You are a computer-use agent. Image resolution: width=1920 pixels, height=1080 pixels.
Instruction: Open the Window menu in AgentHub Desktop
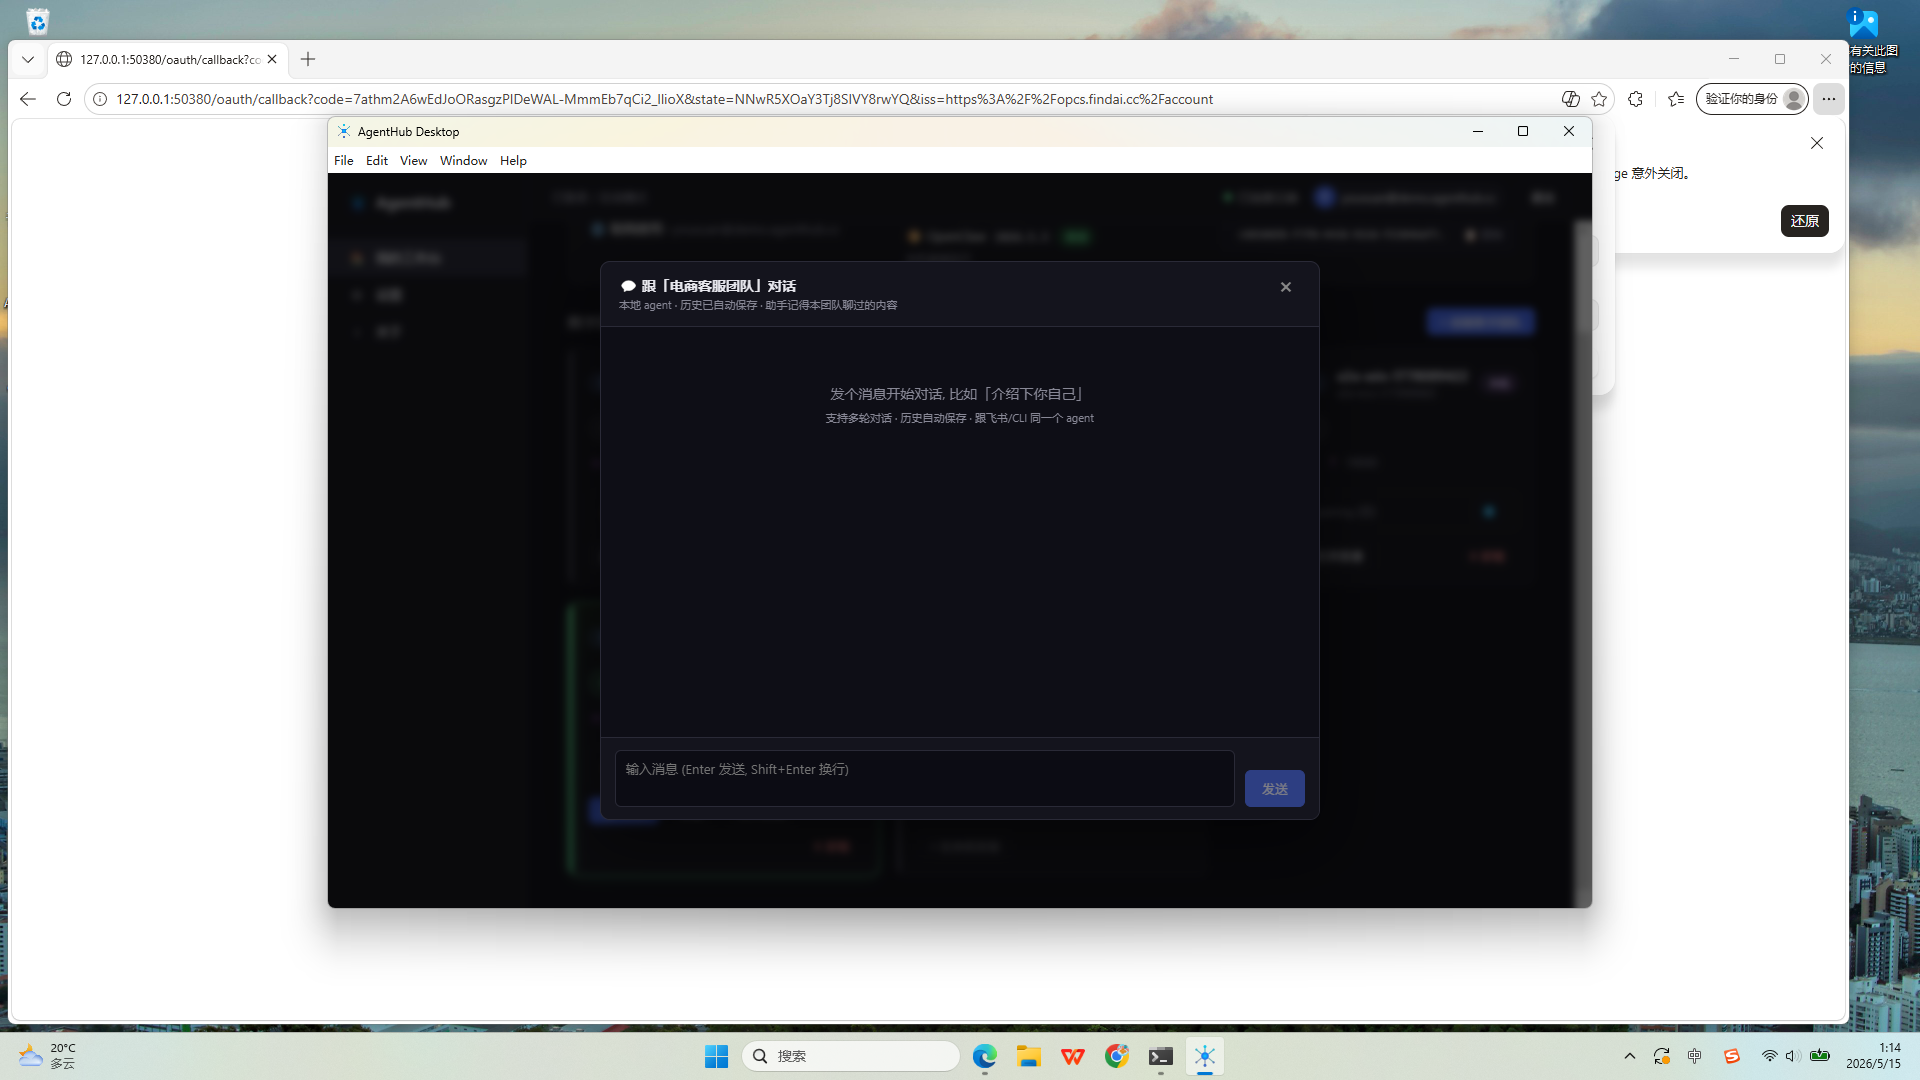(463, 160)
